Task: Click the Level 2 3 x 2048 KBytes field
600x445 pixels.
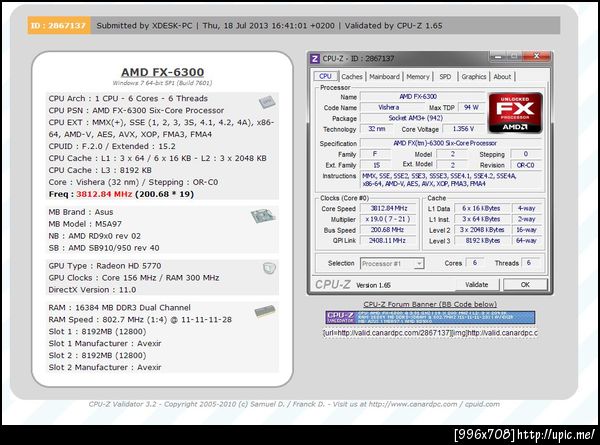Action: click(x=481, y=230)
